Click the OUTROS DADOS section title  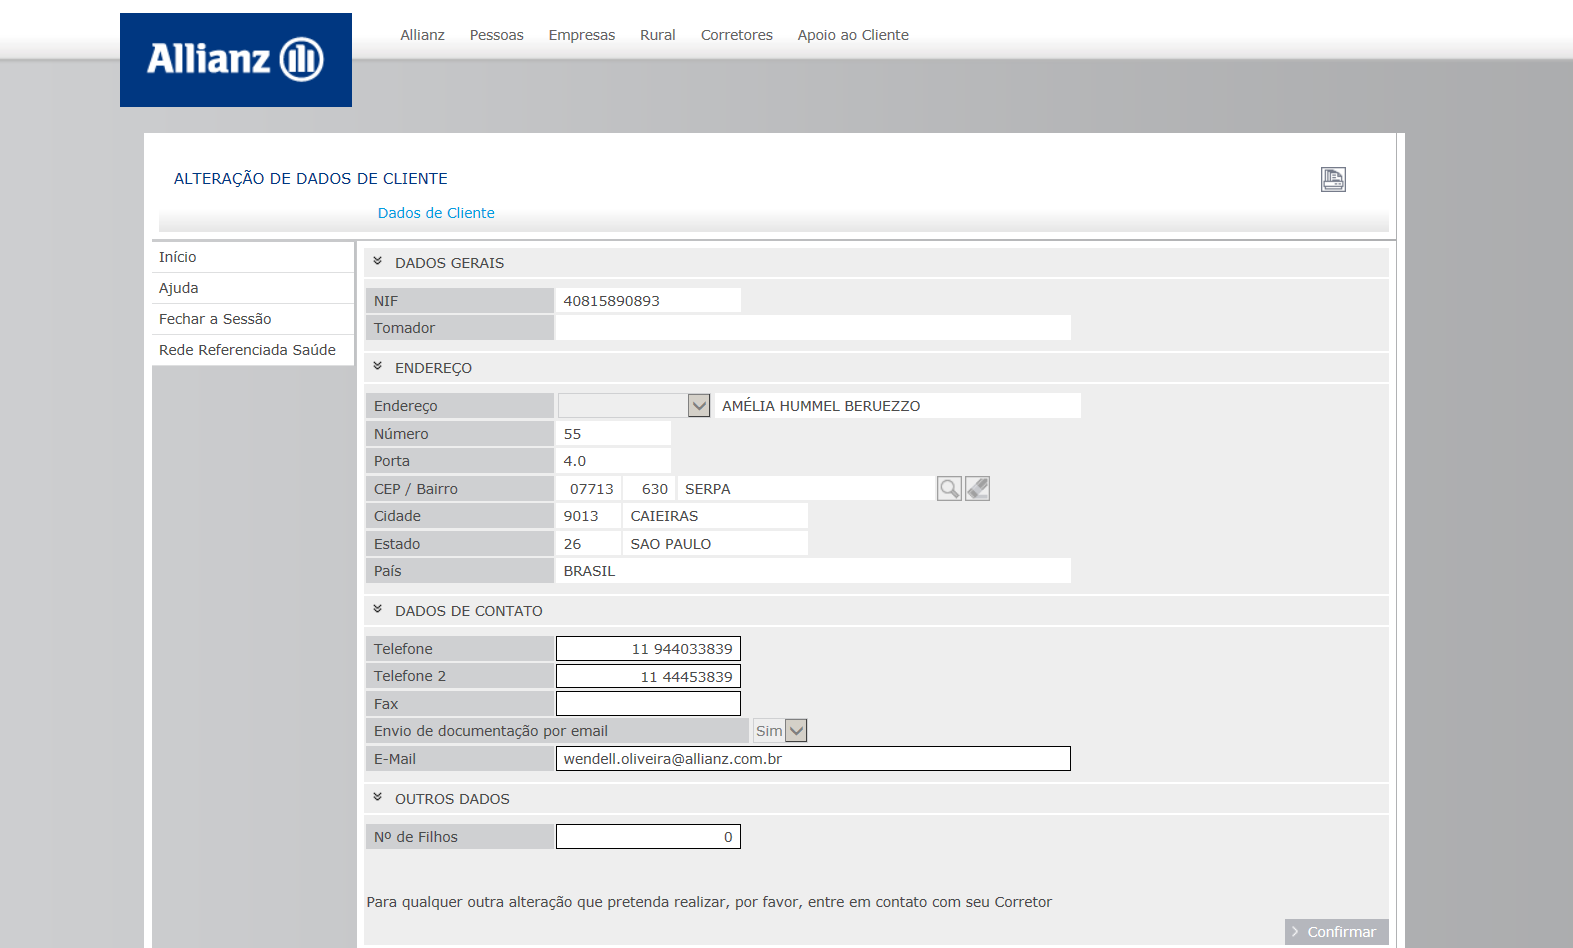(452, 799)
